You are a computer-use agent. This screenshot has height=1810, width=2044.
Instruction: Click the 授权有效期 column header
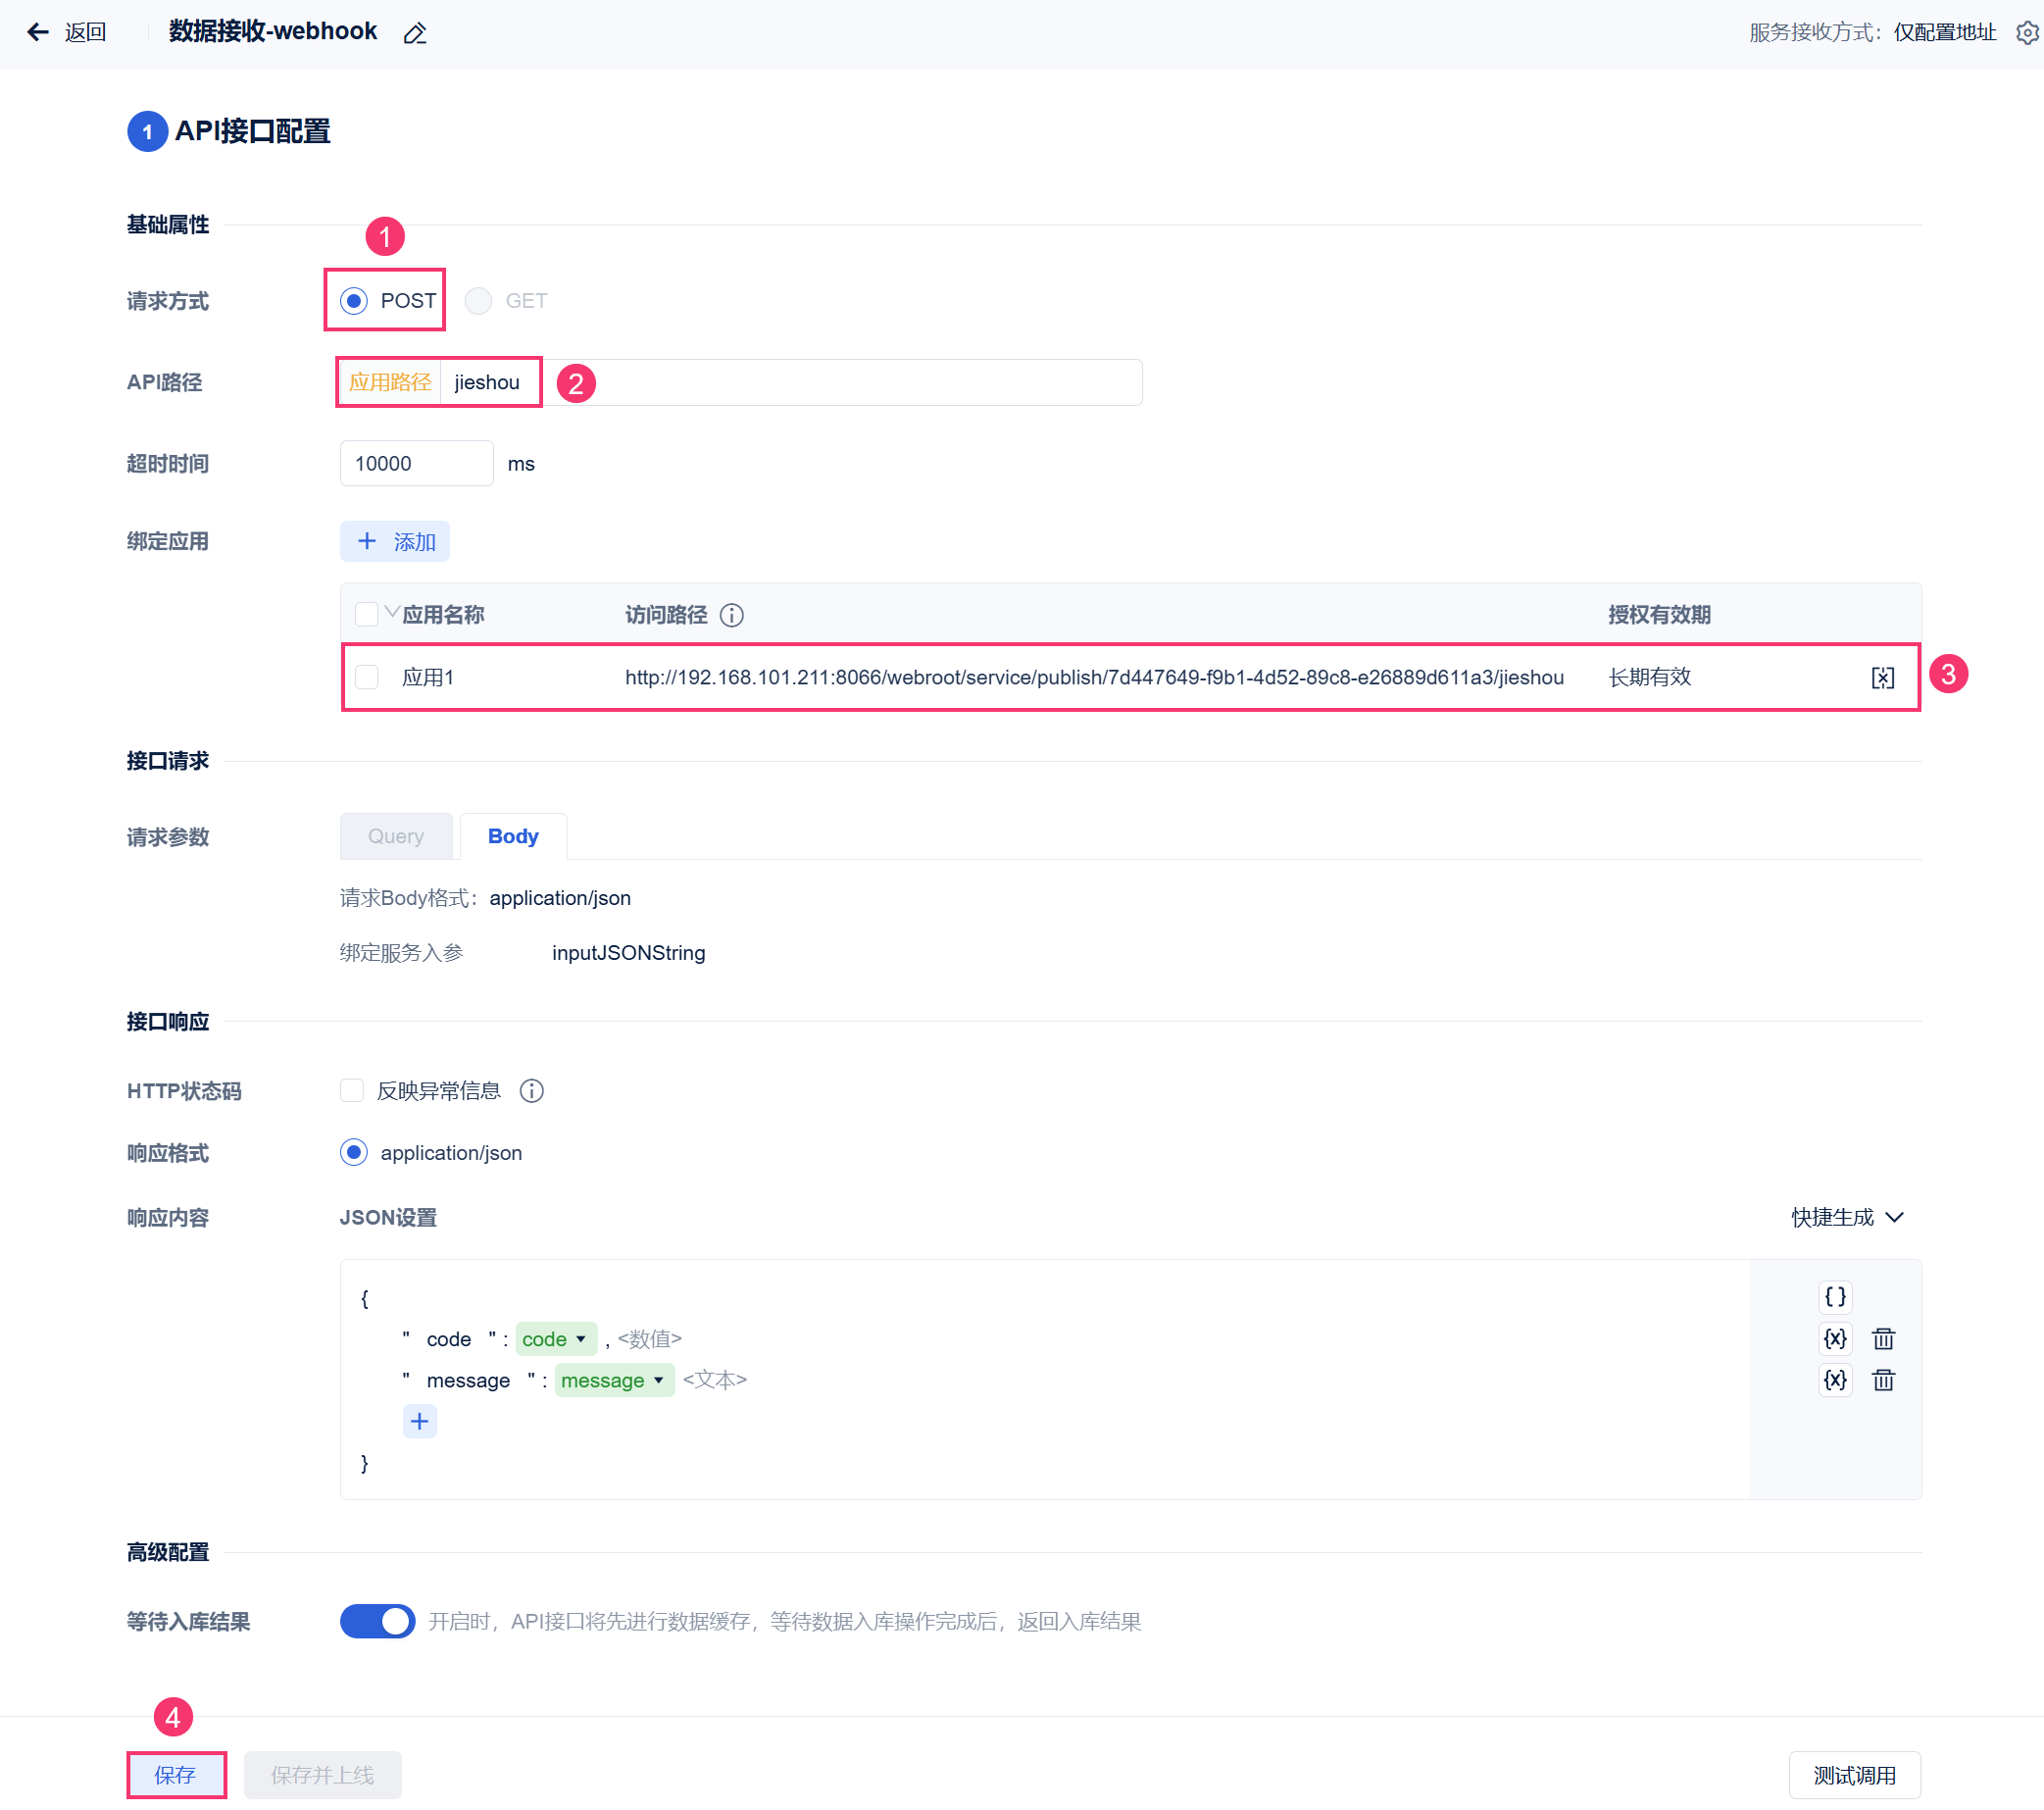pyautogui.click(x=1660, y=615)
